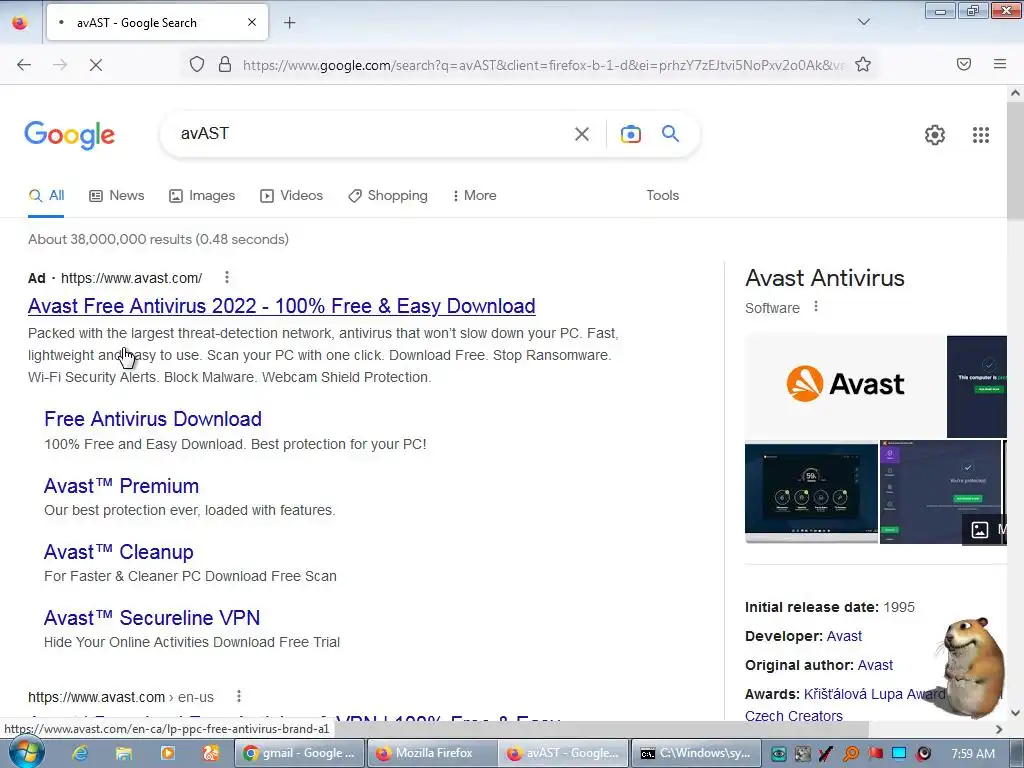This screenshot has width=1024, height=768.
Task: Click About 38,000,000 results text
Action: [x=158, y=239]
